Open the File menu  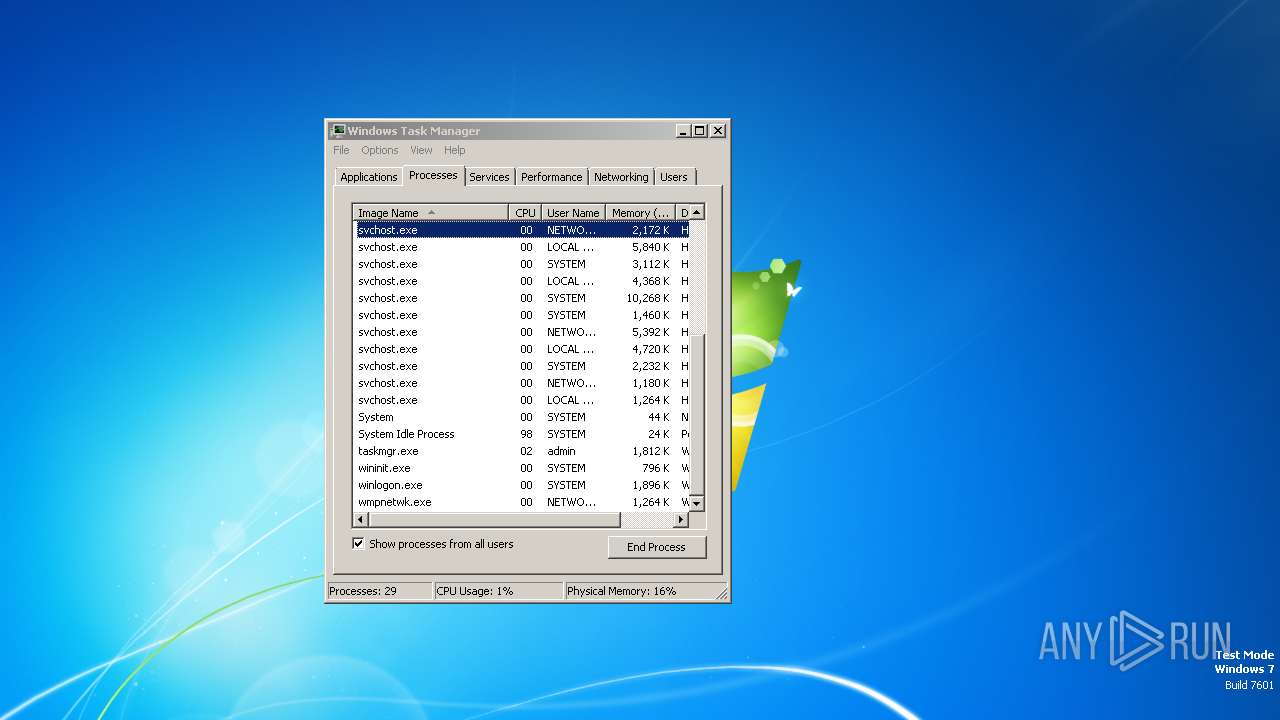point(341,150)
